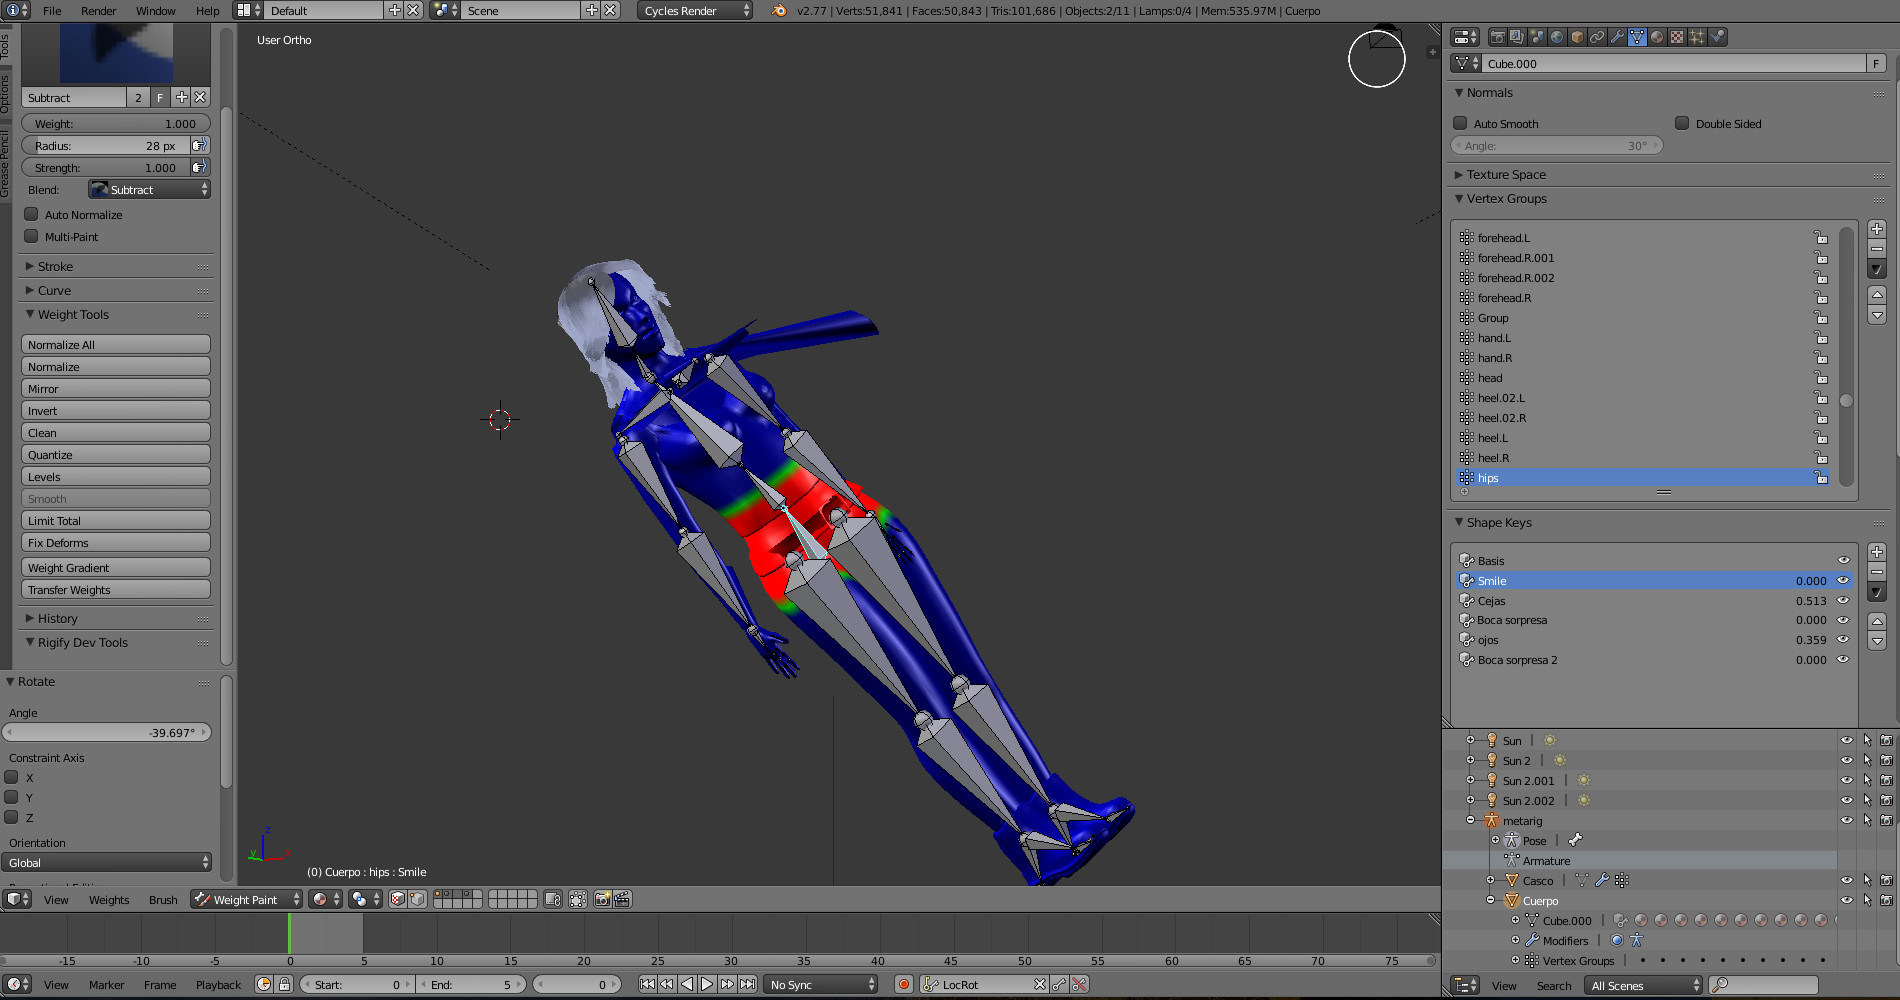Open the Render properties camera icon

point(1497,37)
